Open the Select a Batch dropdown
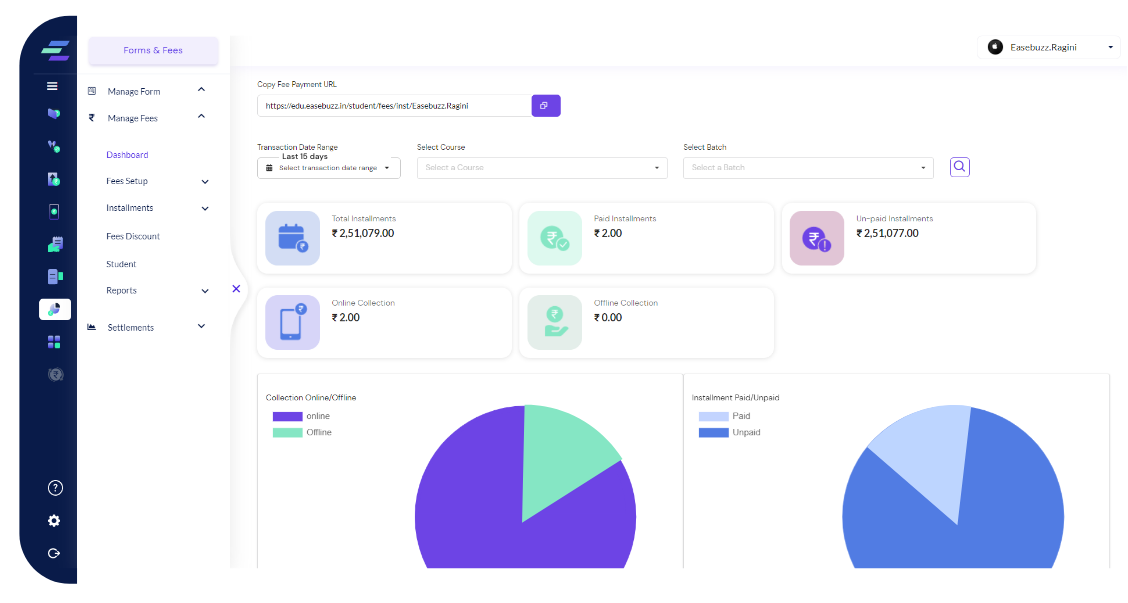 coord(808,168)
